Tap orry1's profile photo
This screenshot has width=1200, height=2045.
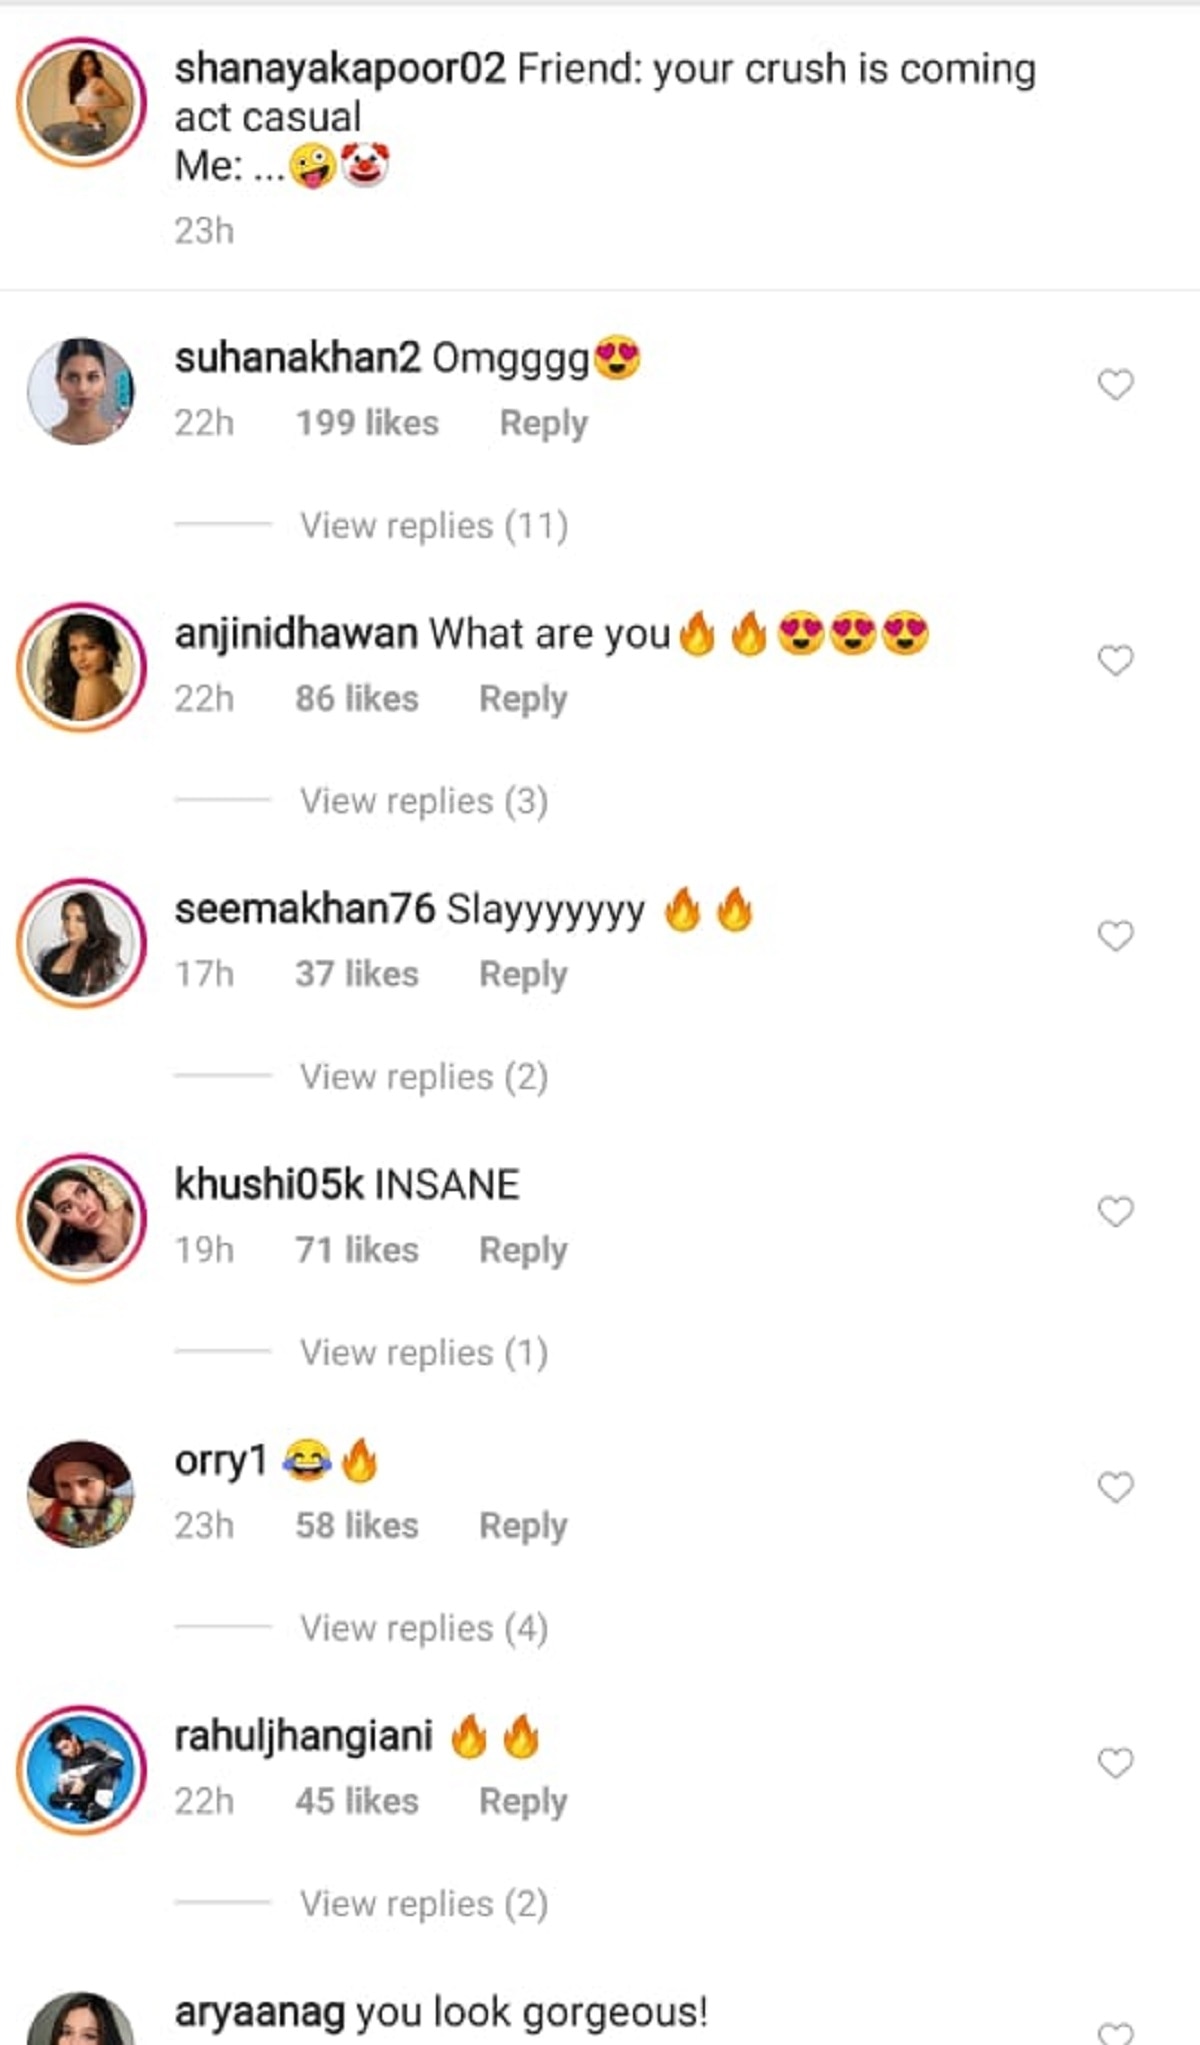[x=81, y=1494]
